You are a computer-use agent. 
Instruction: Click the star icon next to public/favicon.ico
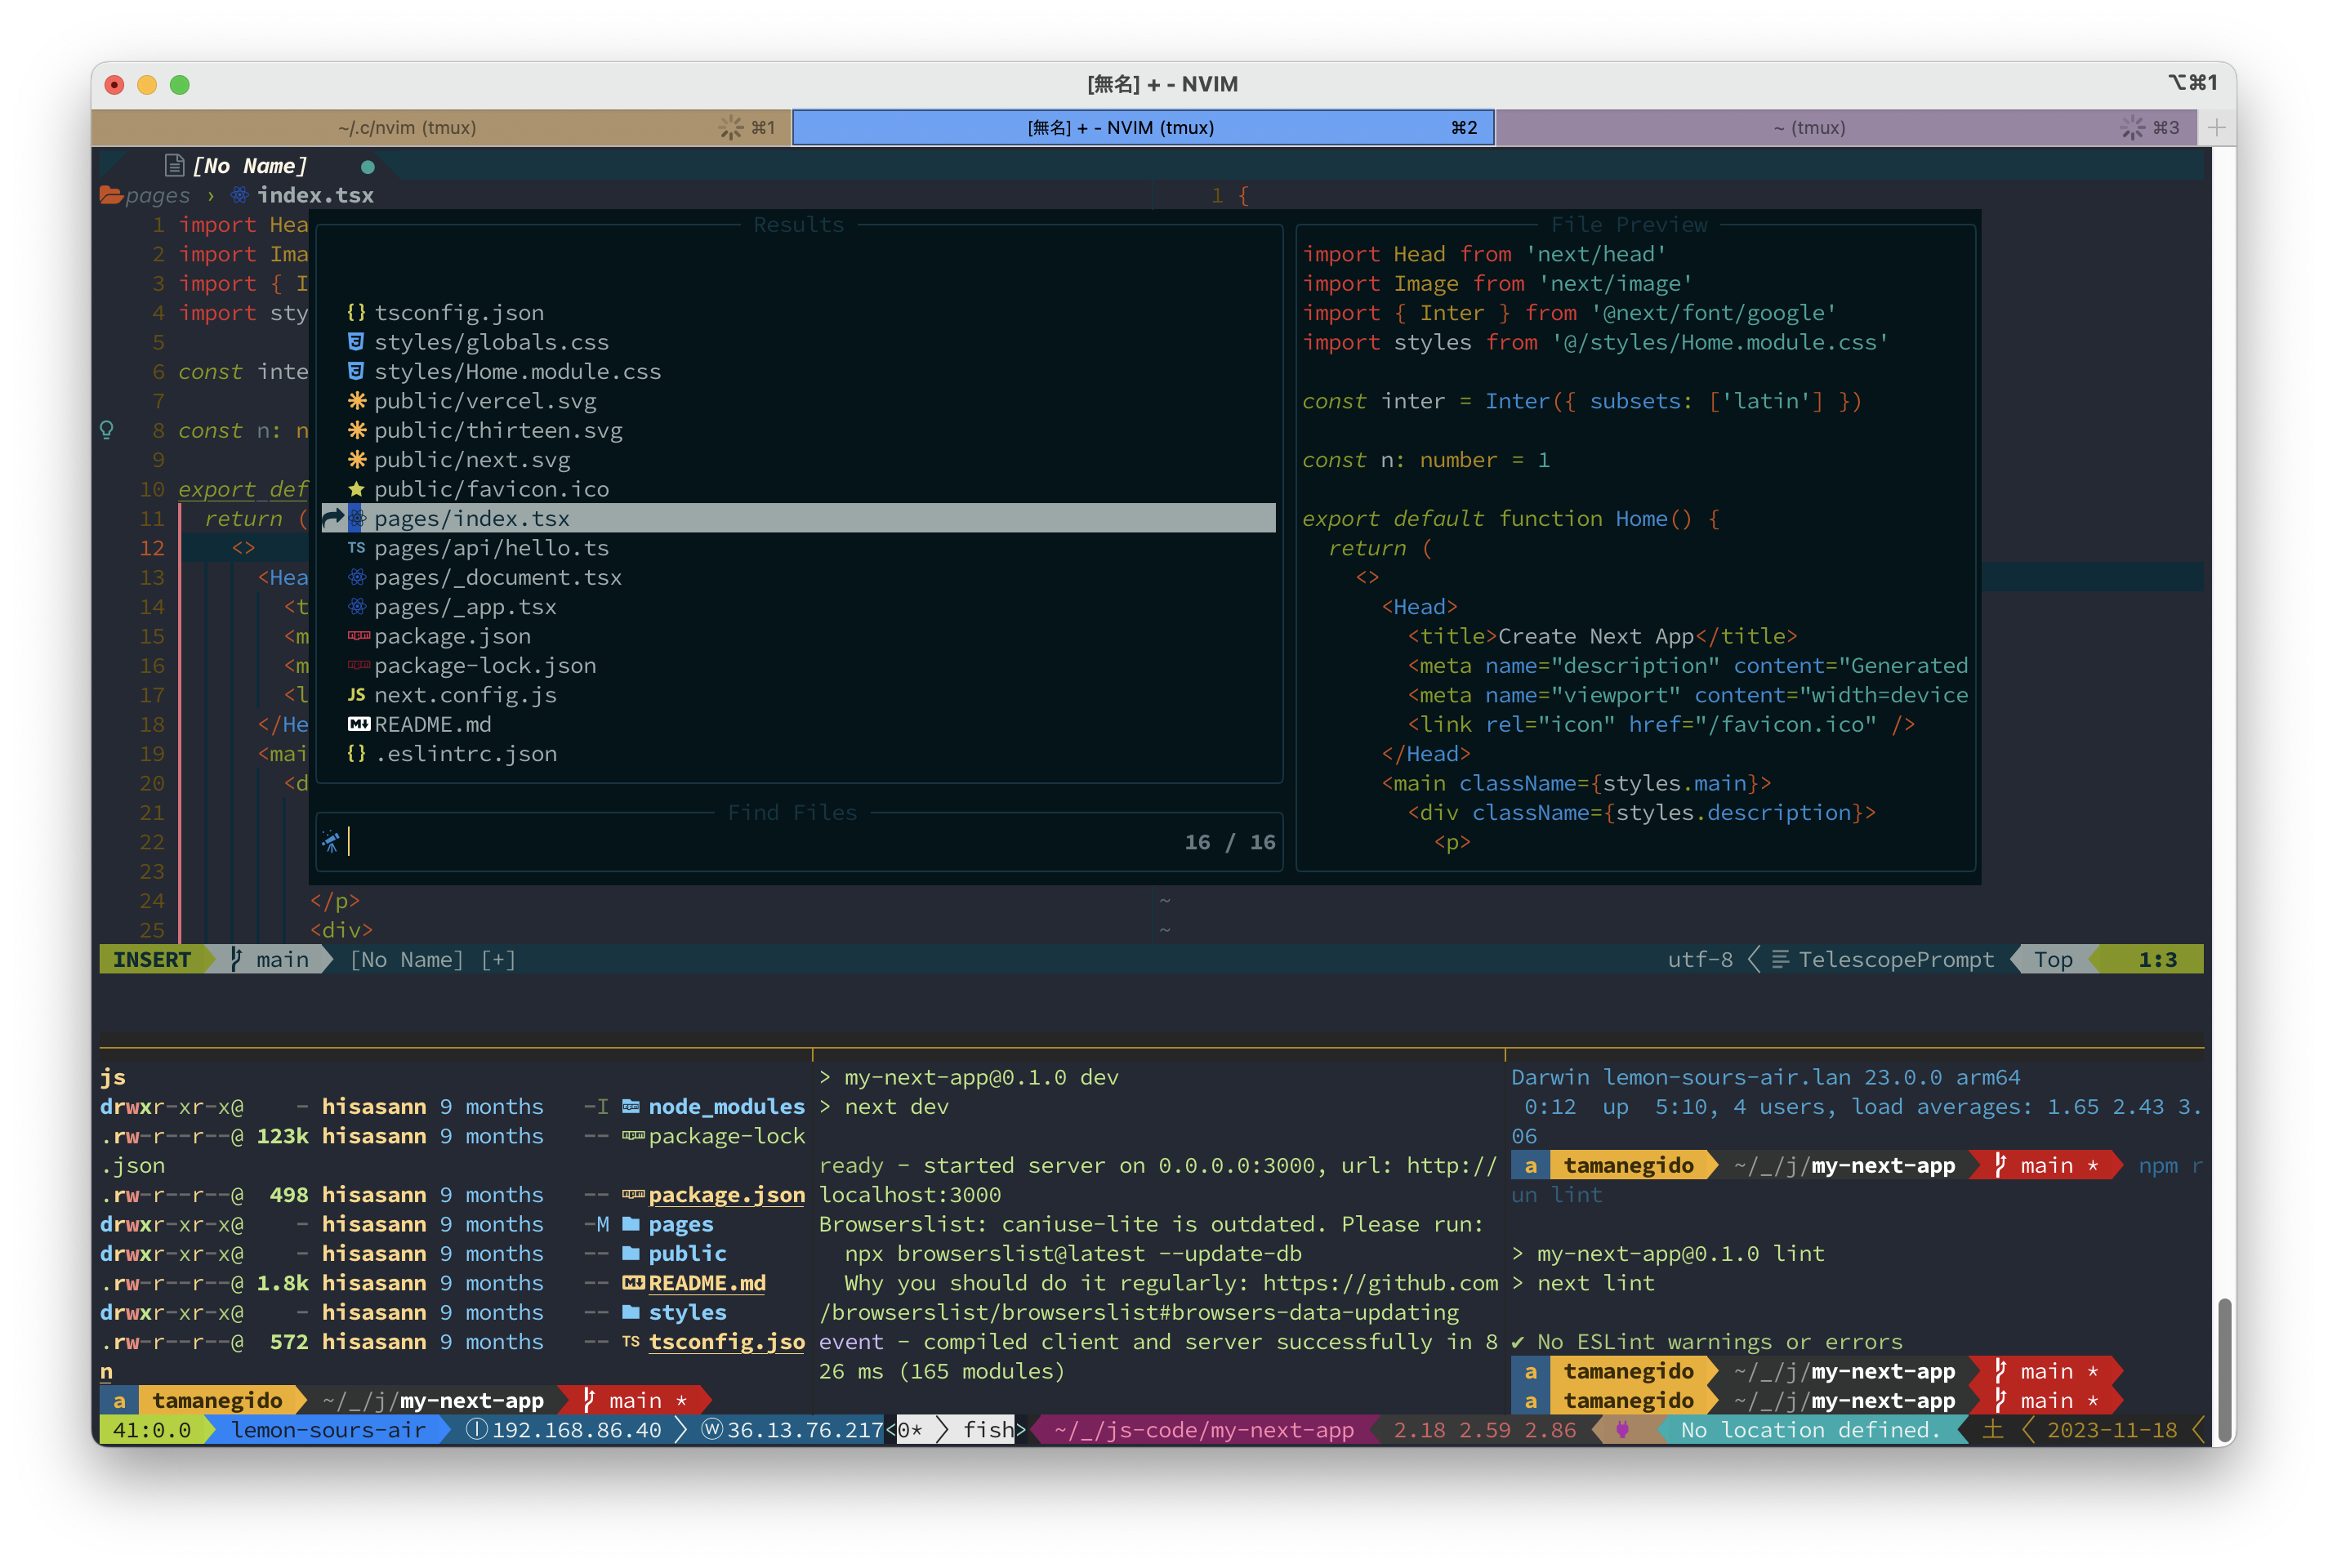click(x=356, y=489)
